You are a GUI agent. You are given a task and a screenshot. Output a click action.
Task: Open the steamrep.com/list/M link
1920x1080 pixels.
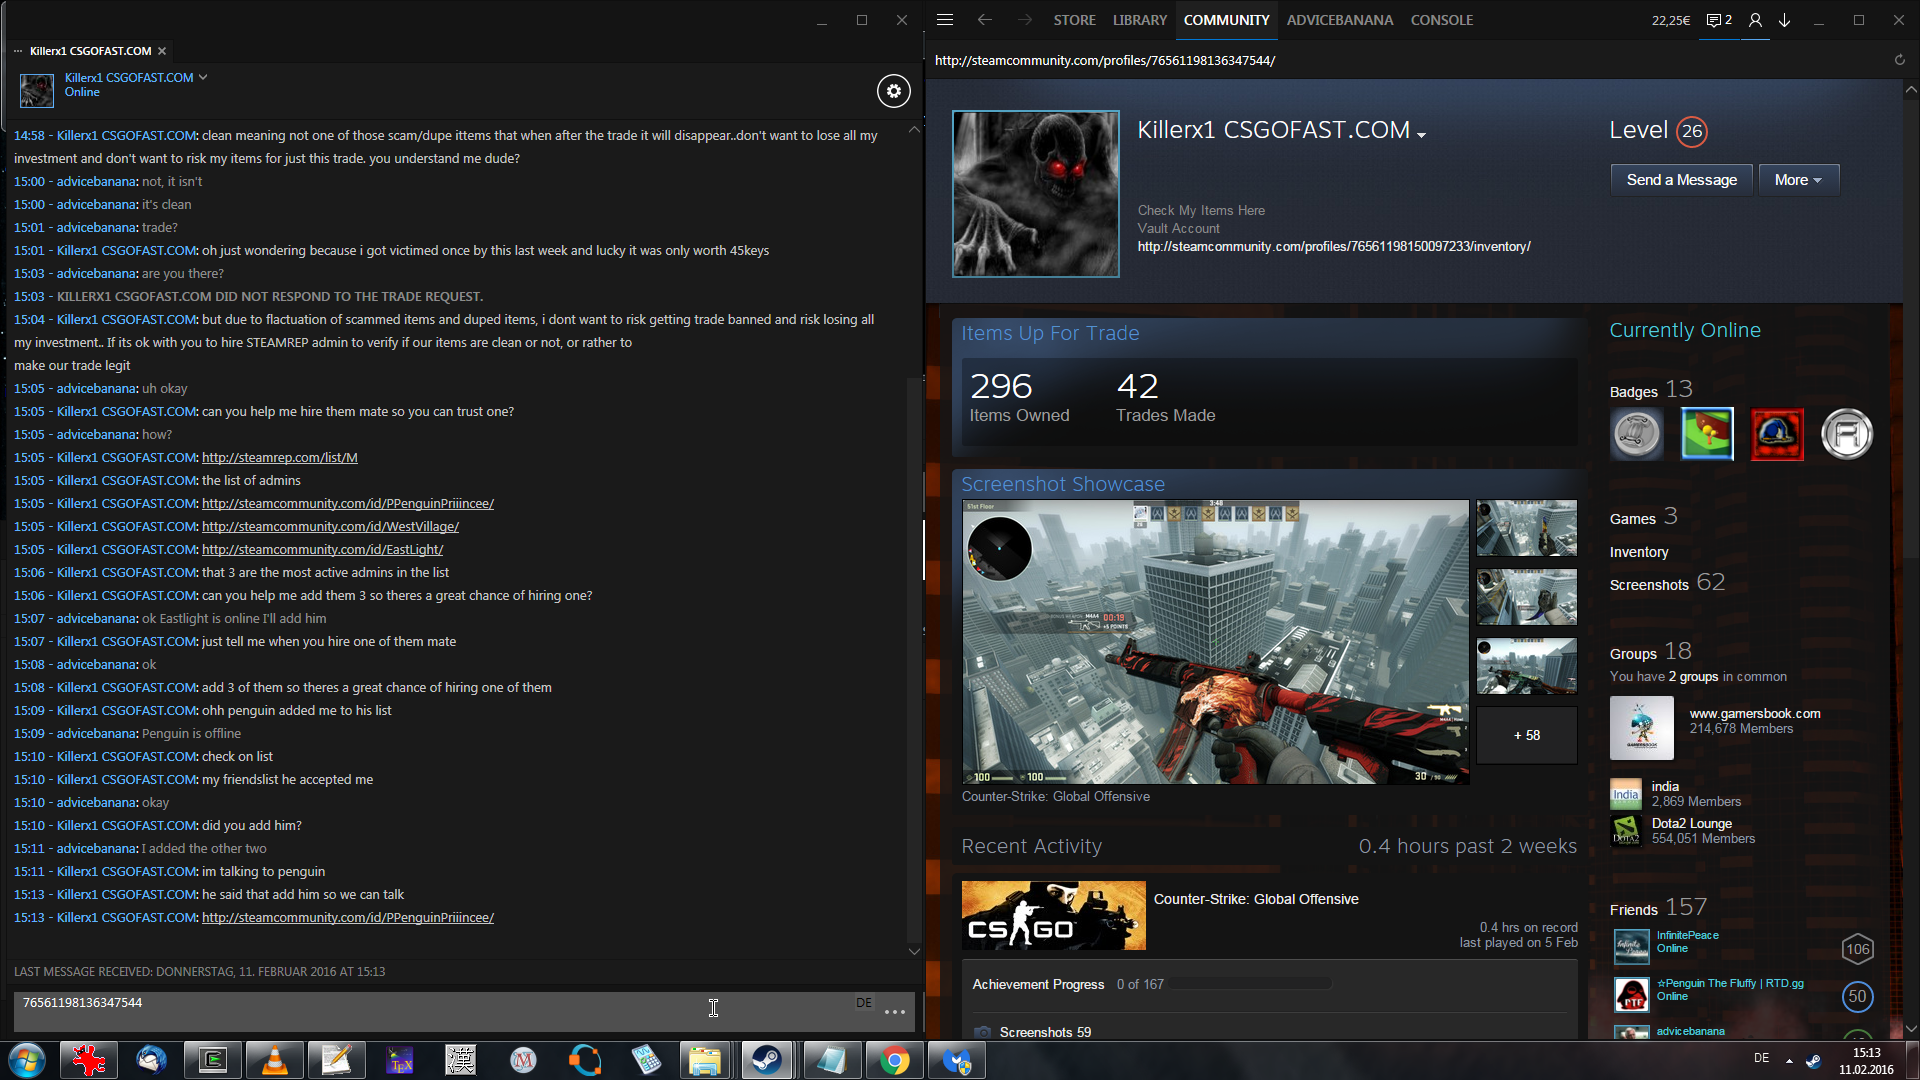[279, 458]
